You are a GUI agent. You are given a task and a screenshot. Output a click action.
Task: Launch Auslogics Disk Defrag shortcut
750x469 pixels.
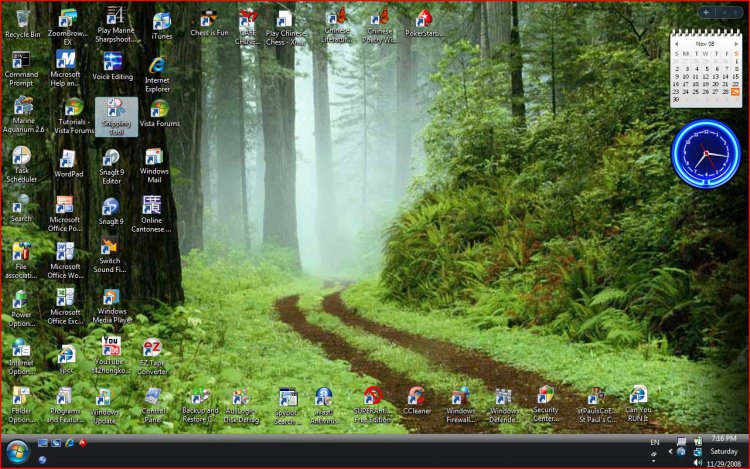coord(241,406)
